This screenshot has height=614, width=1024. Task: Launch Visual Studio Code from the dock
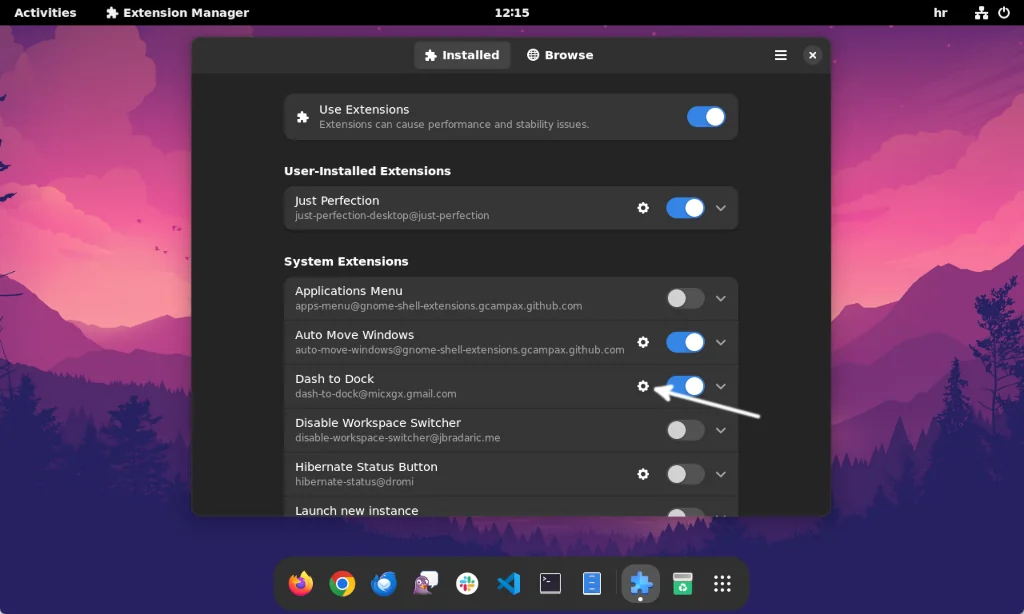point(508,584)
